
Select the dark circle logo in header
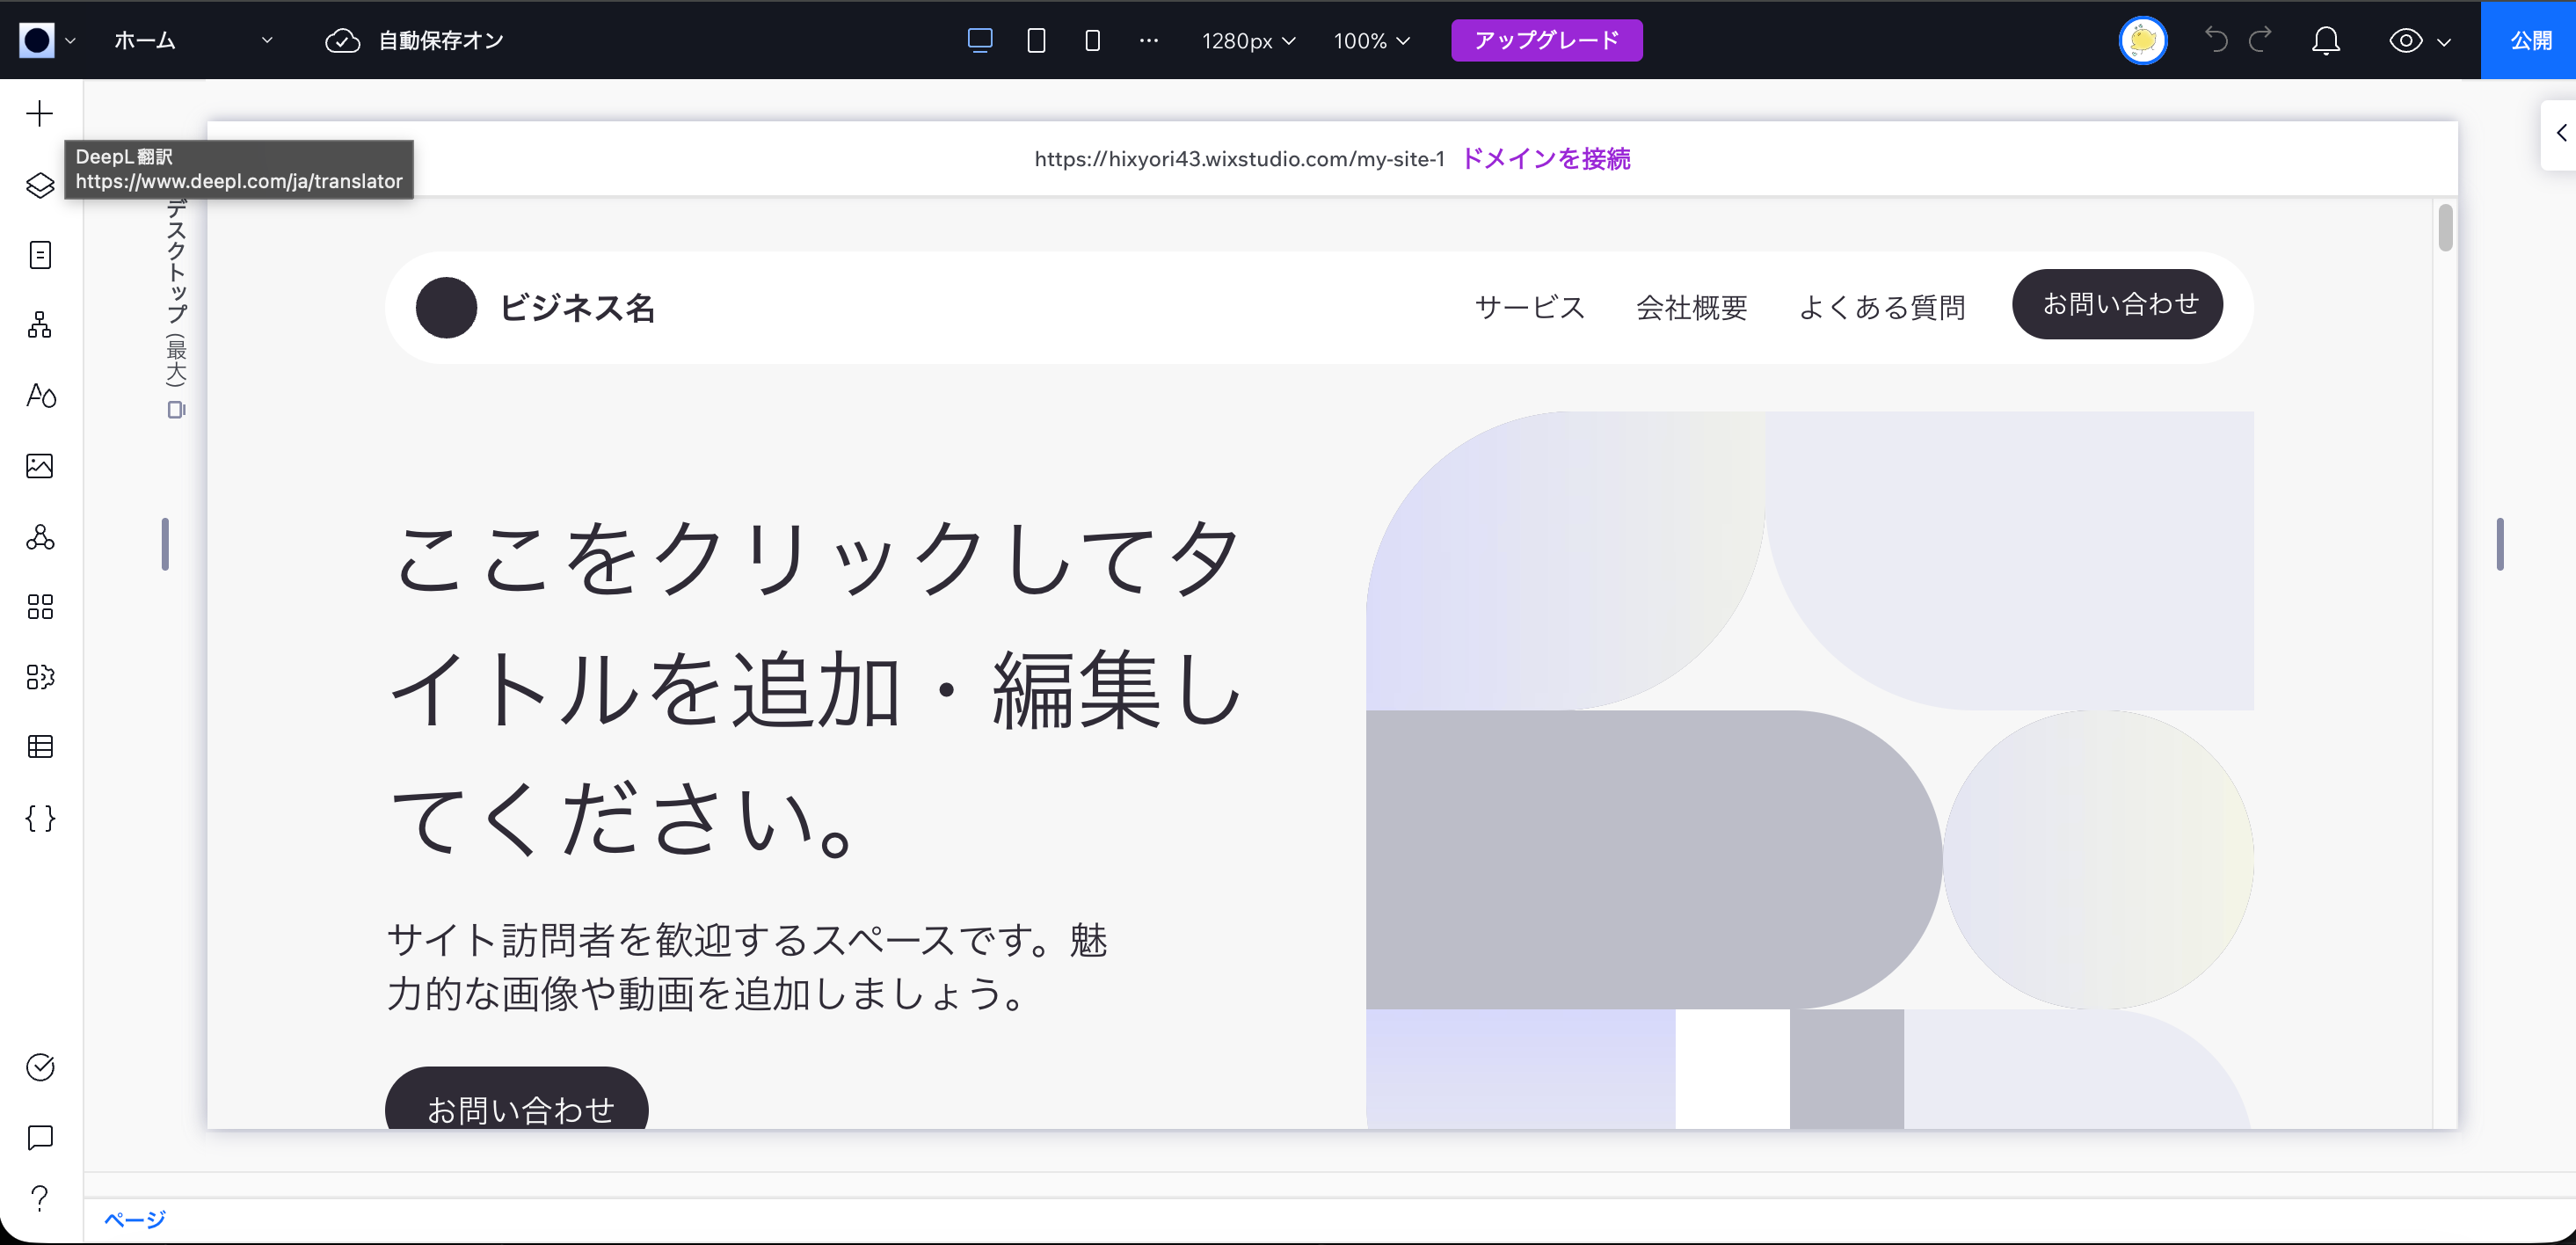point(446,308)
